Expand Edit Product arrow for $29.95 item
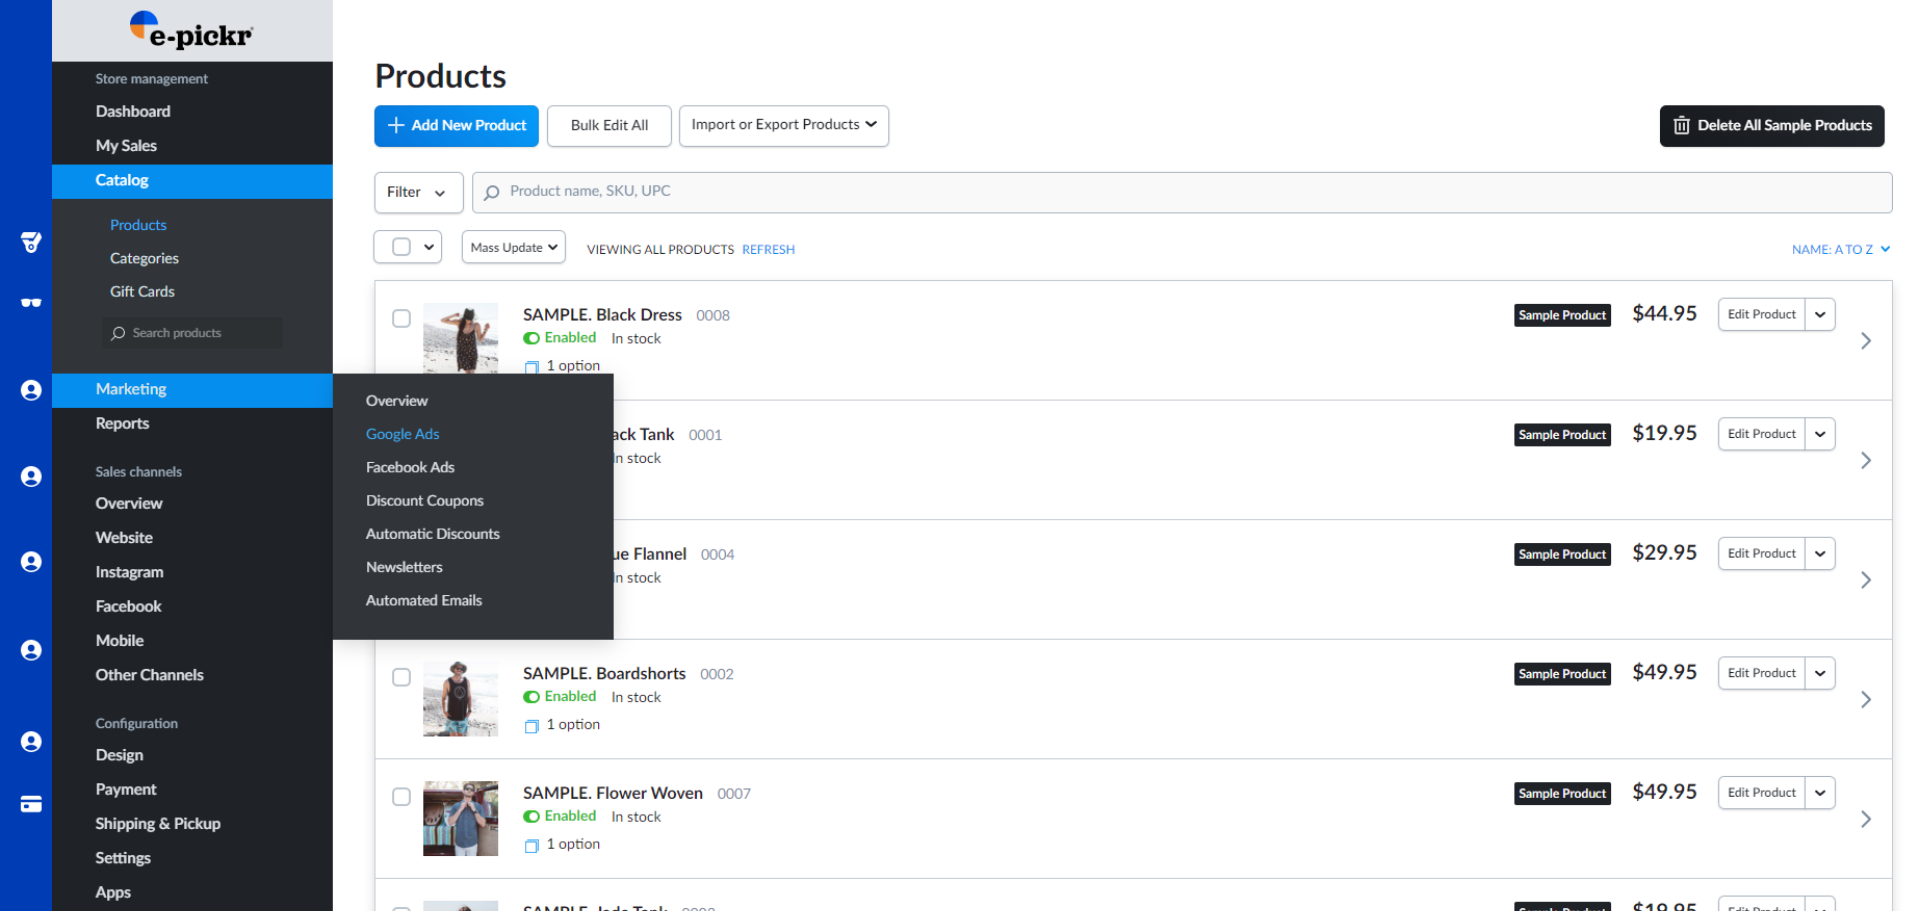Viewport: 1920px width, 911px height. tap(1820, 553)
